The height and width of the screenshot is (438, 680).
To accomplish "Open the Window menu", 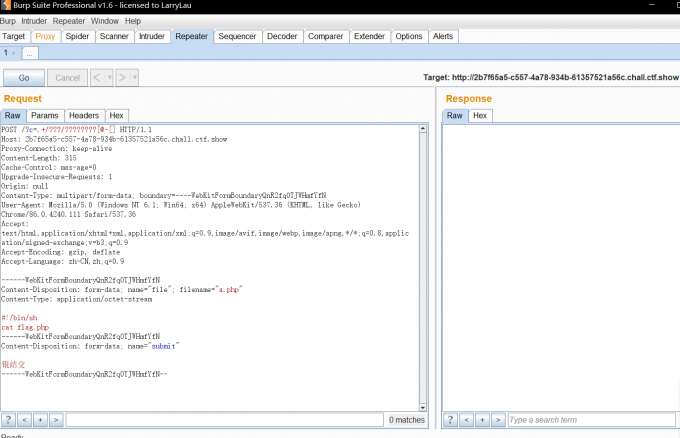I will [x=105, y=21].
